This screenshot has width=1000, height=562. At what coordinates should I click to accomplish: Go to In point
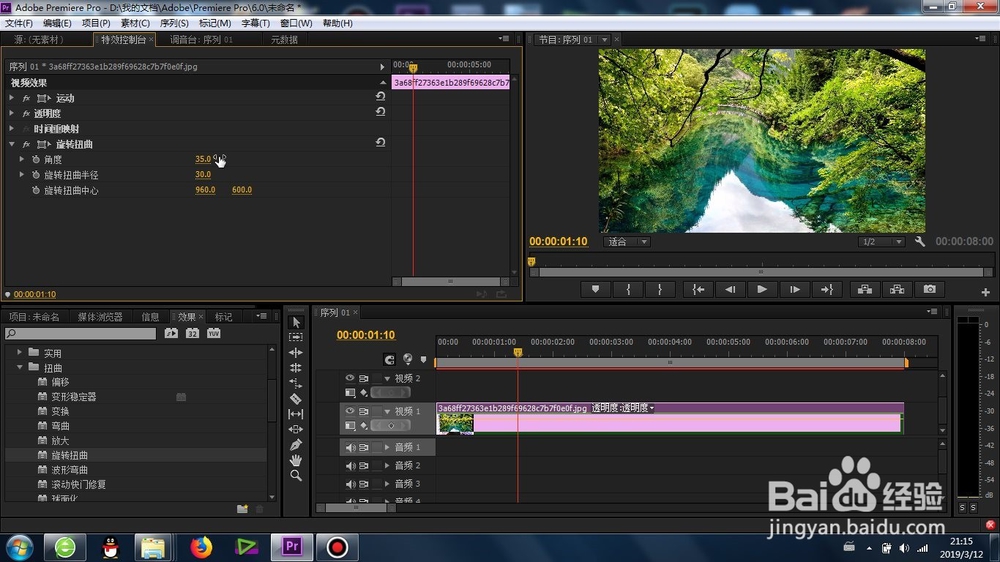pos(698,290)
